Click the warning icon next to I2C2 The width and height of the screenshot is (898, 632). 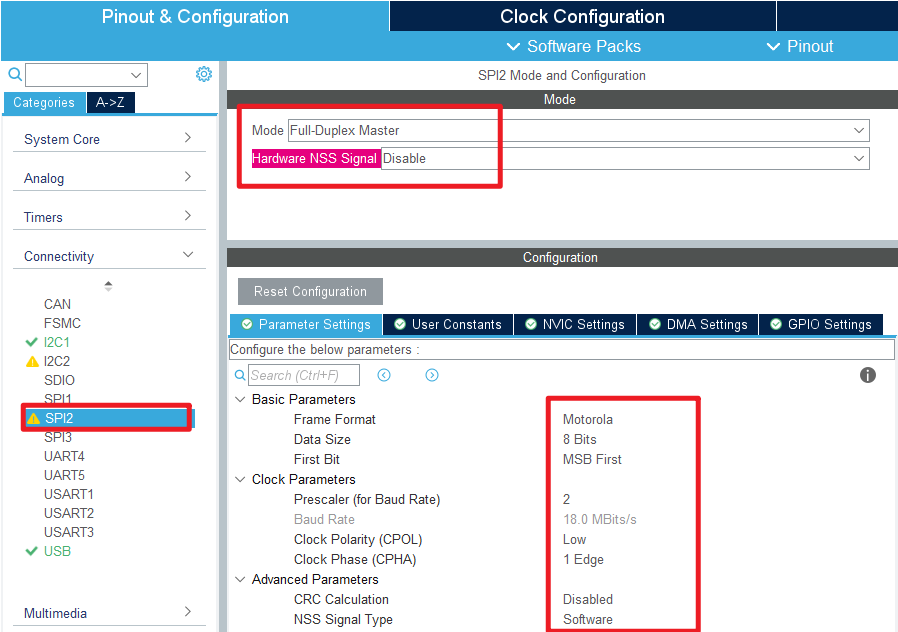click(32, 362)
